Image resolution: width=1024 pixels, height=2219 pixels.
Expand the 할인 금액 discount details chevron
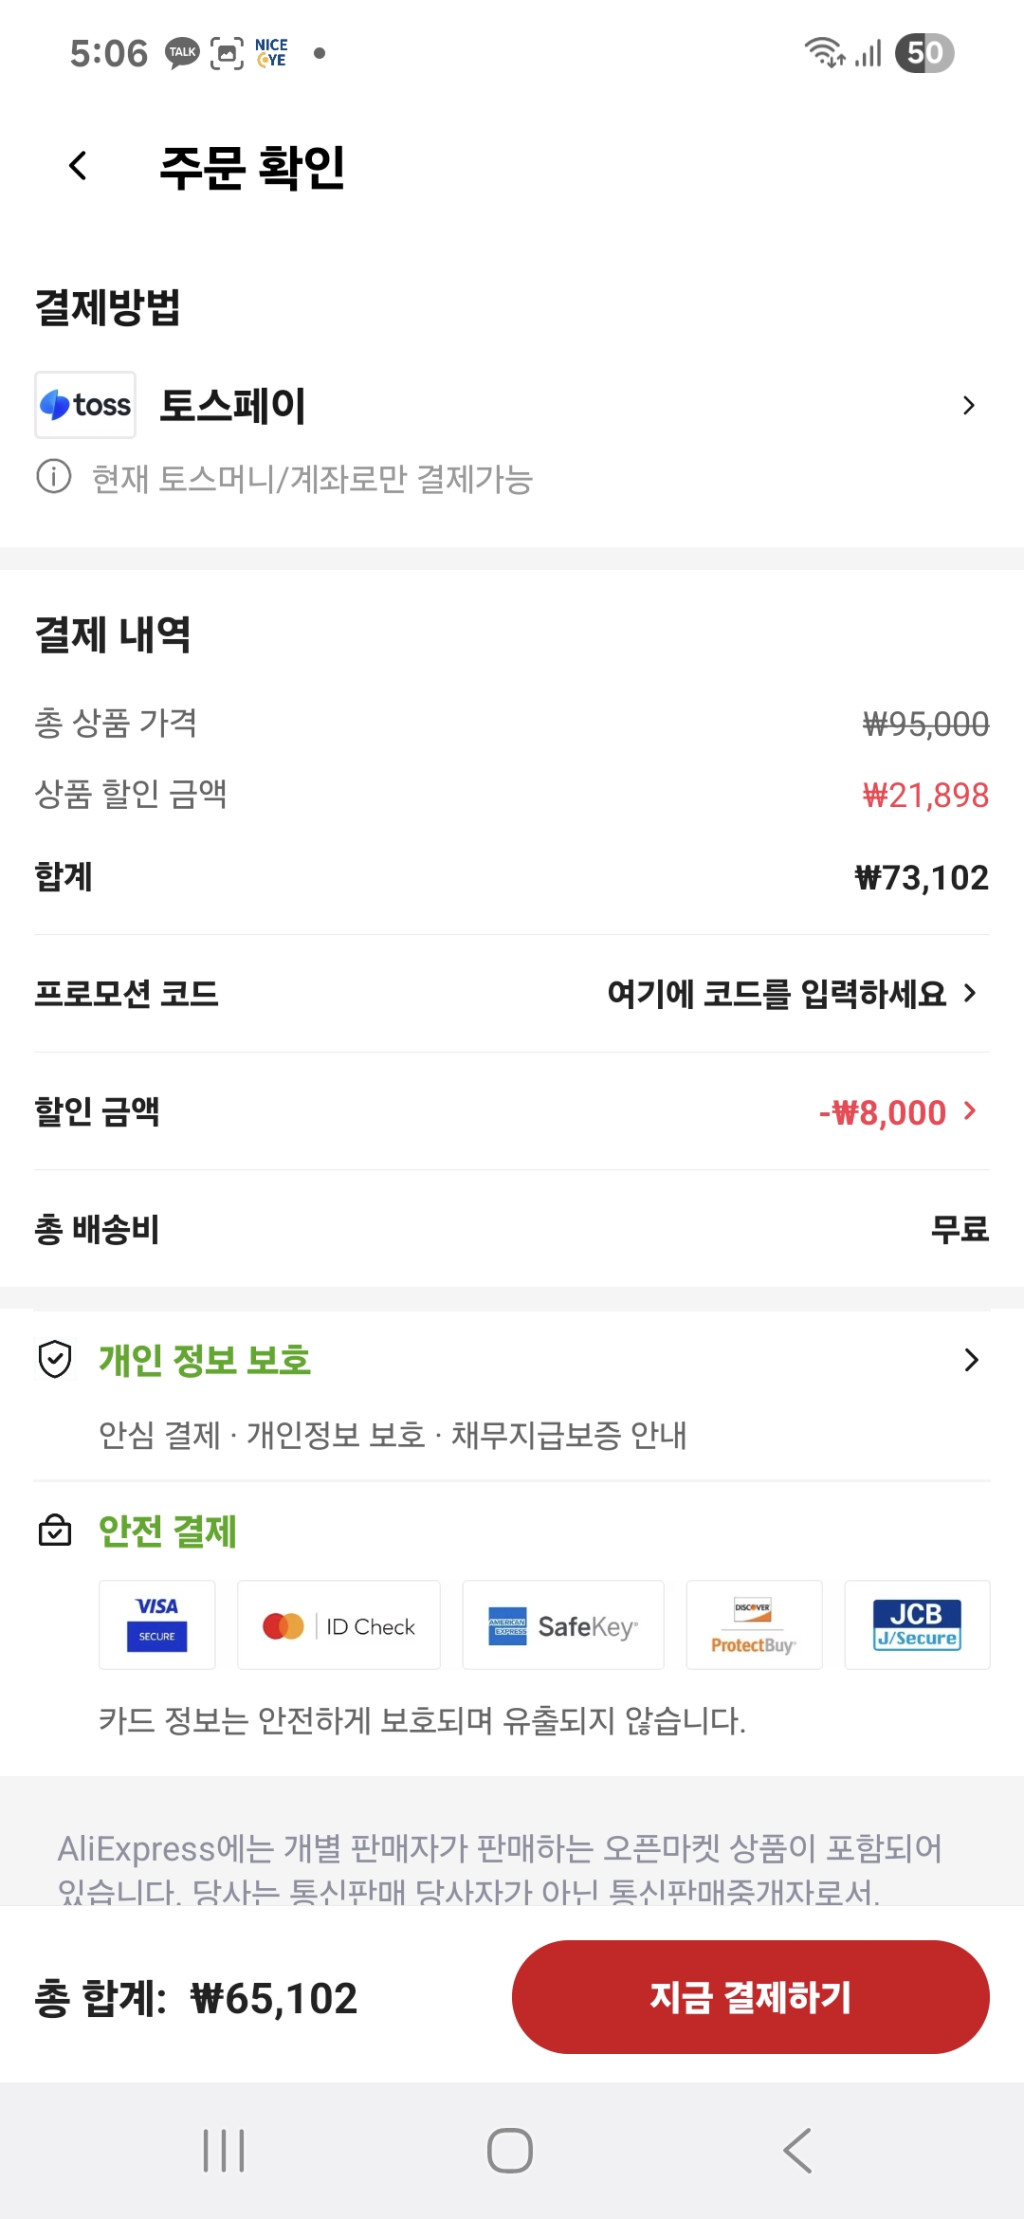[969, 1111]
